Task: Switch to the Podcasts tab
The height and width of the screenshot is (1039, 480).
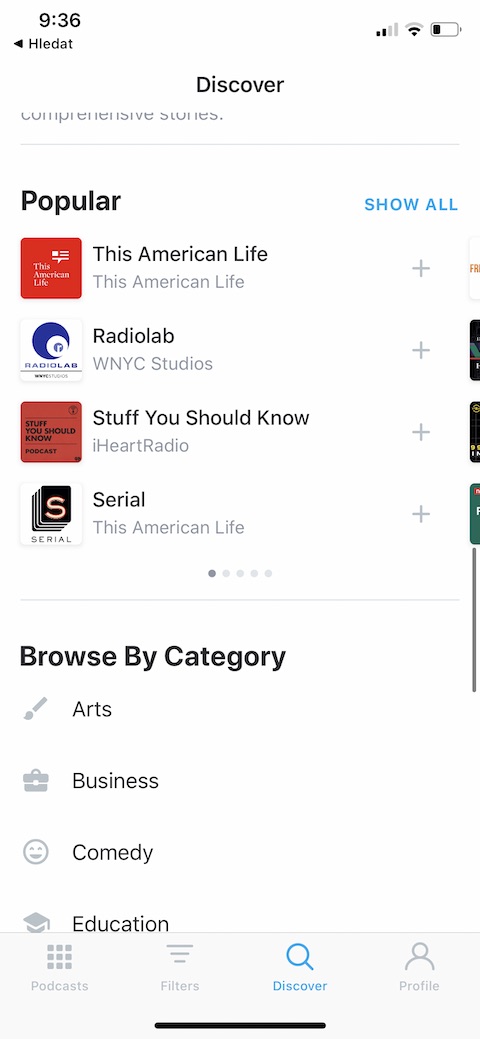Action: (x=60, y=967)
